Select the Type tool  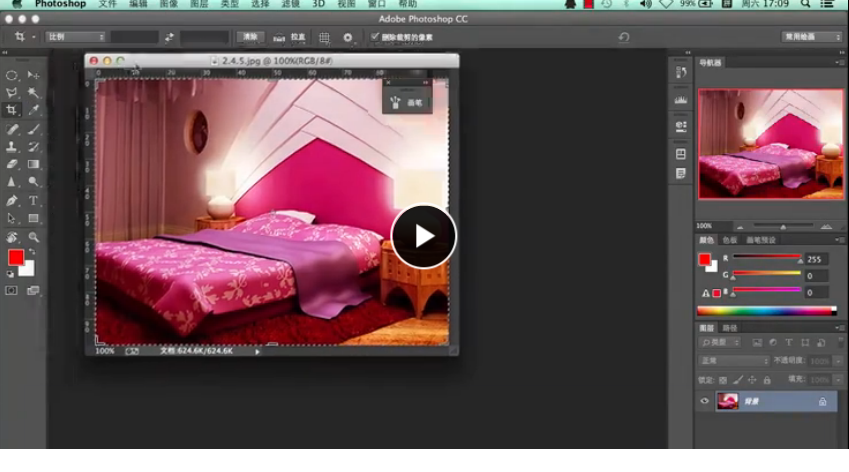point(34,201)
